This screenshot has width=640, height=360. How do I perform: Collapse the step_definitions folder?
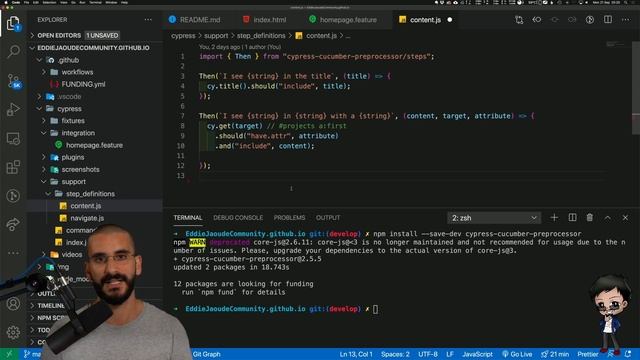[48, 194]
